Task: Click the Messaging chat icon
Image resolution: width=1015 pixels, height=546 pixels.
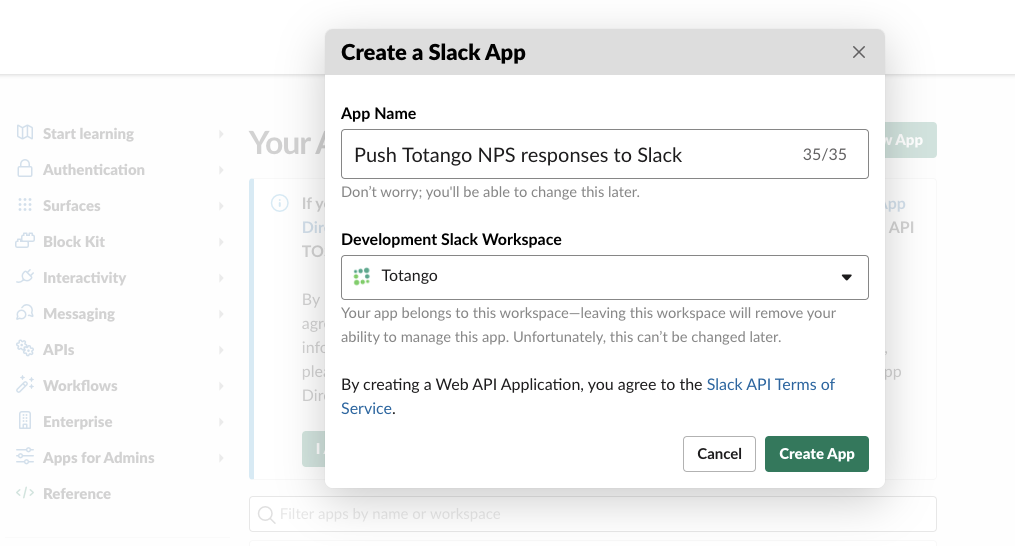Action: (25, 313)
